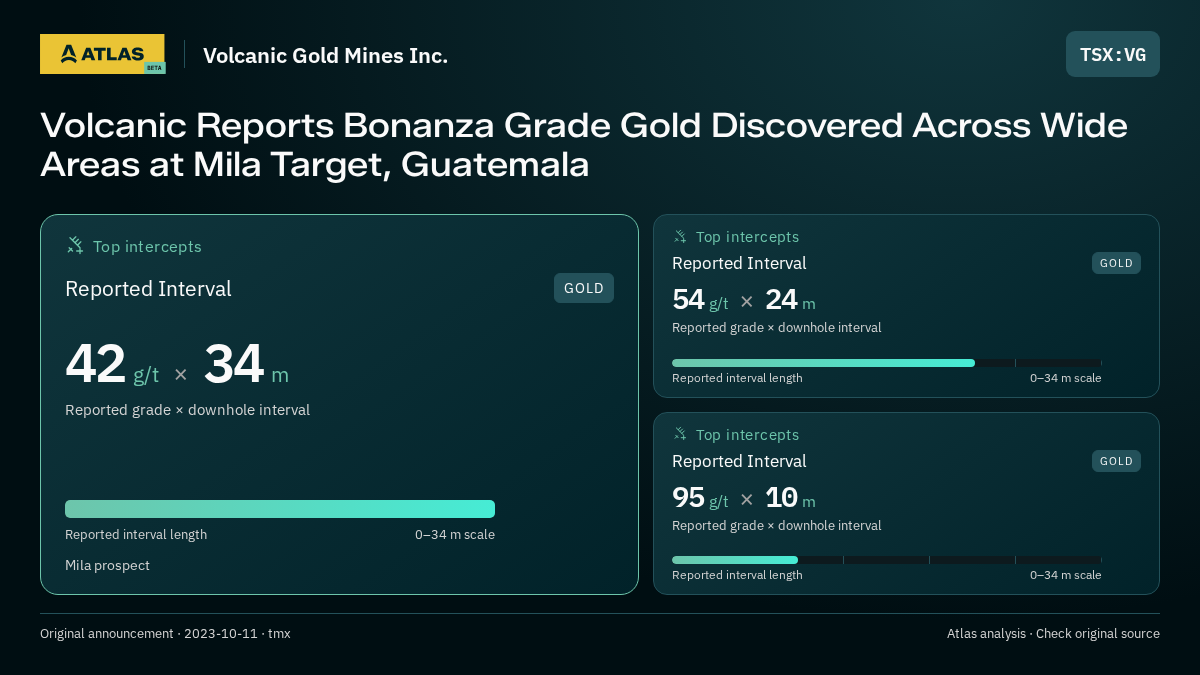Click 'Reported Interval' title in the 95 g/t card
The height and width of the screenshot is (675, 1200).
coord(739,461)
